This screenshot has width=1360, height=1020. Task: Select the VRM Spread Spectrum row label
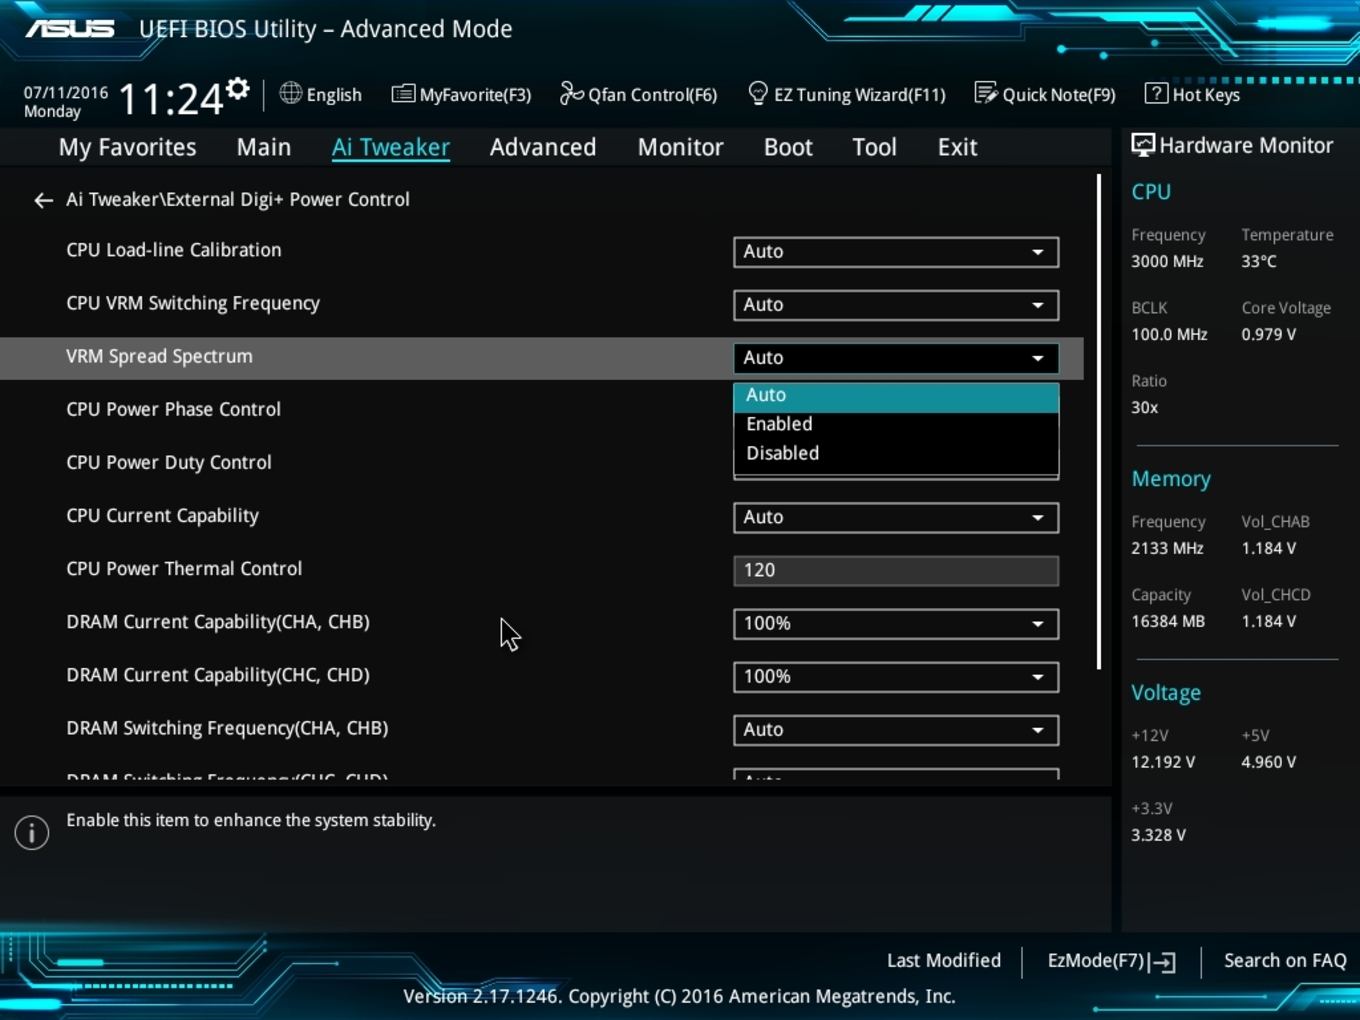click(159, 356)
